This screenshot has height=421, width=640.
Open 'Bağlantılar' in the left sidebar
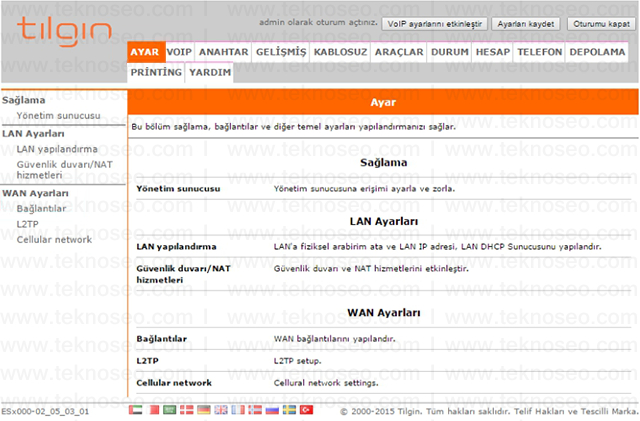tap(41, 209)
